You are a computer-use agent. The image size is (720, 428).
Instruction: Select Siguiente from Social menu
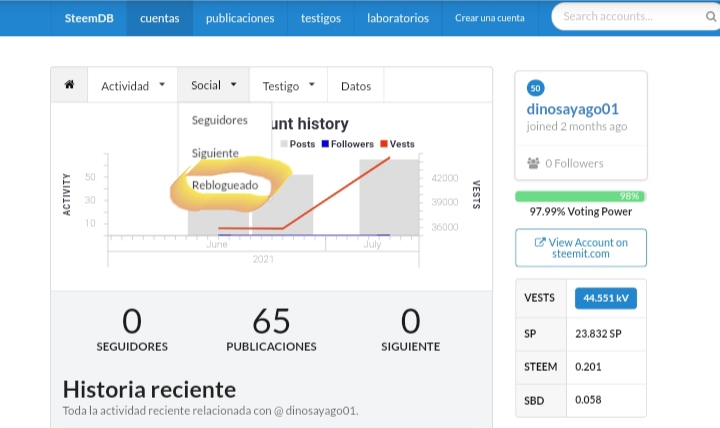click(x=215, y=153)
